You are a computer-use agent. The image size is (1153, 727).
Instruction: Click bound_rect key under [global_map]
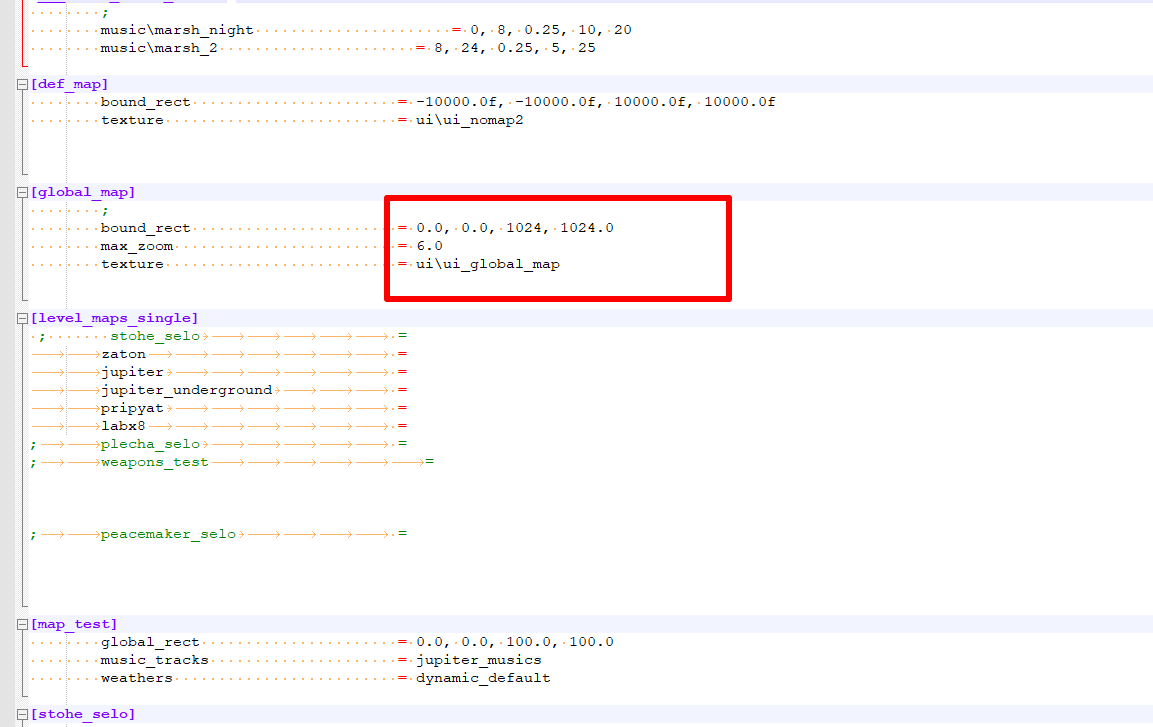click(146, 228)
